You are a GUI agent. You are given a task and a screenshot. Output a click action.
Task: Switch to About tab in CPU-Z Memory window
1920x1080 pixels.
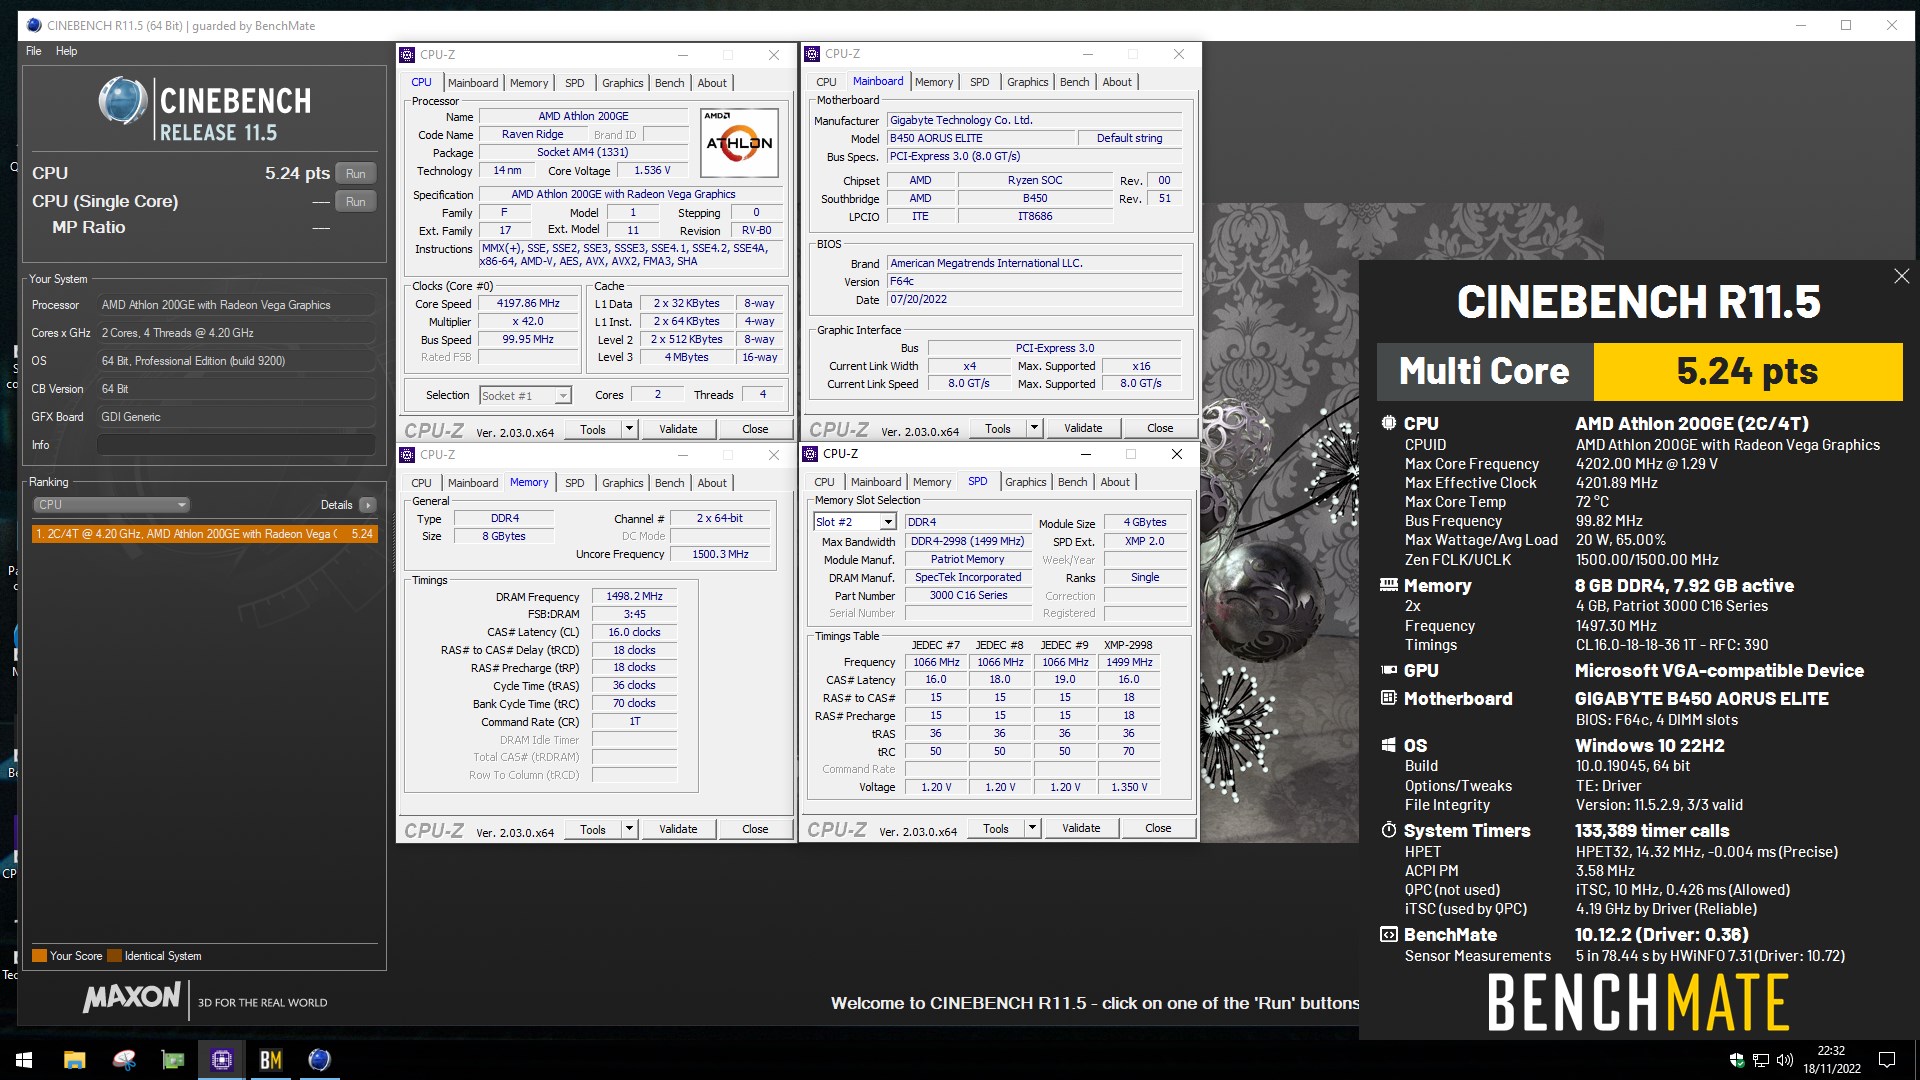[712, 483]
